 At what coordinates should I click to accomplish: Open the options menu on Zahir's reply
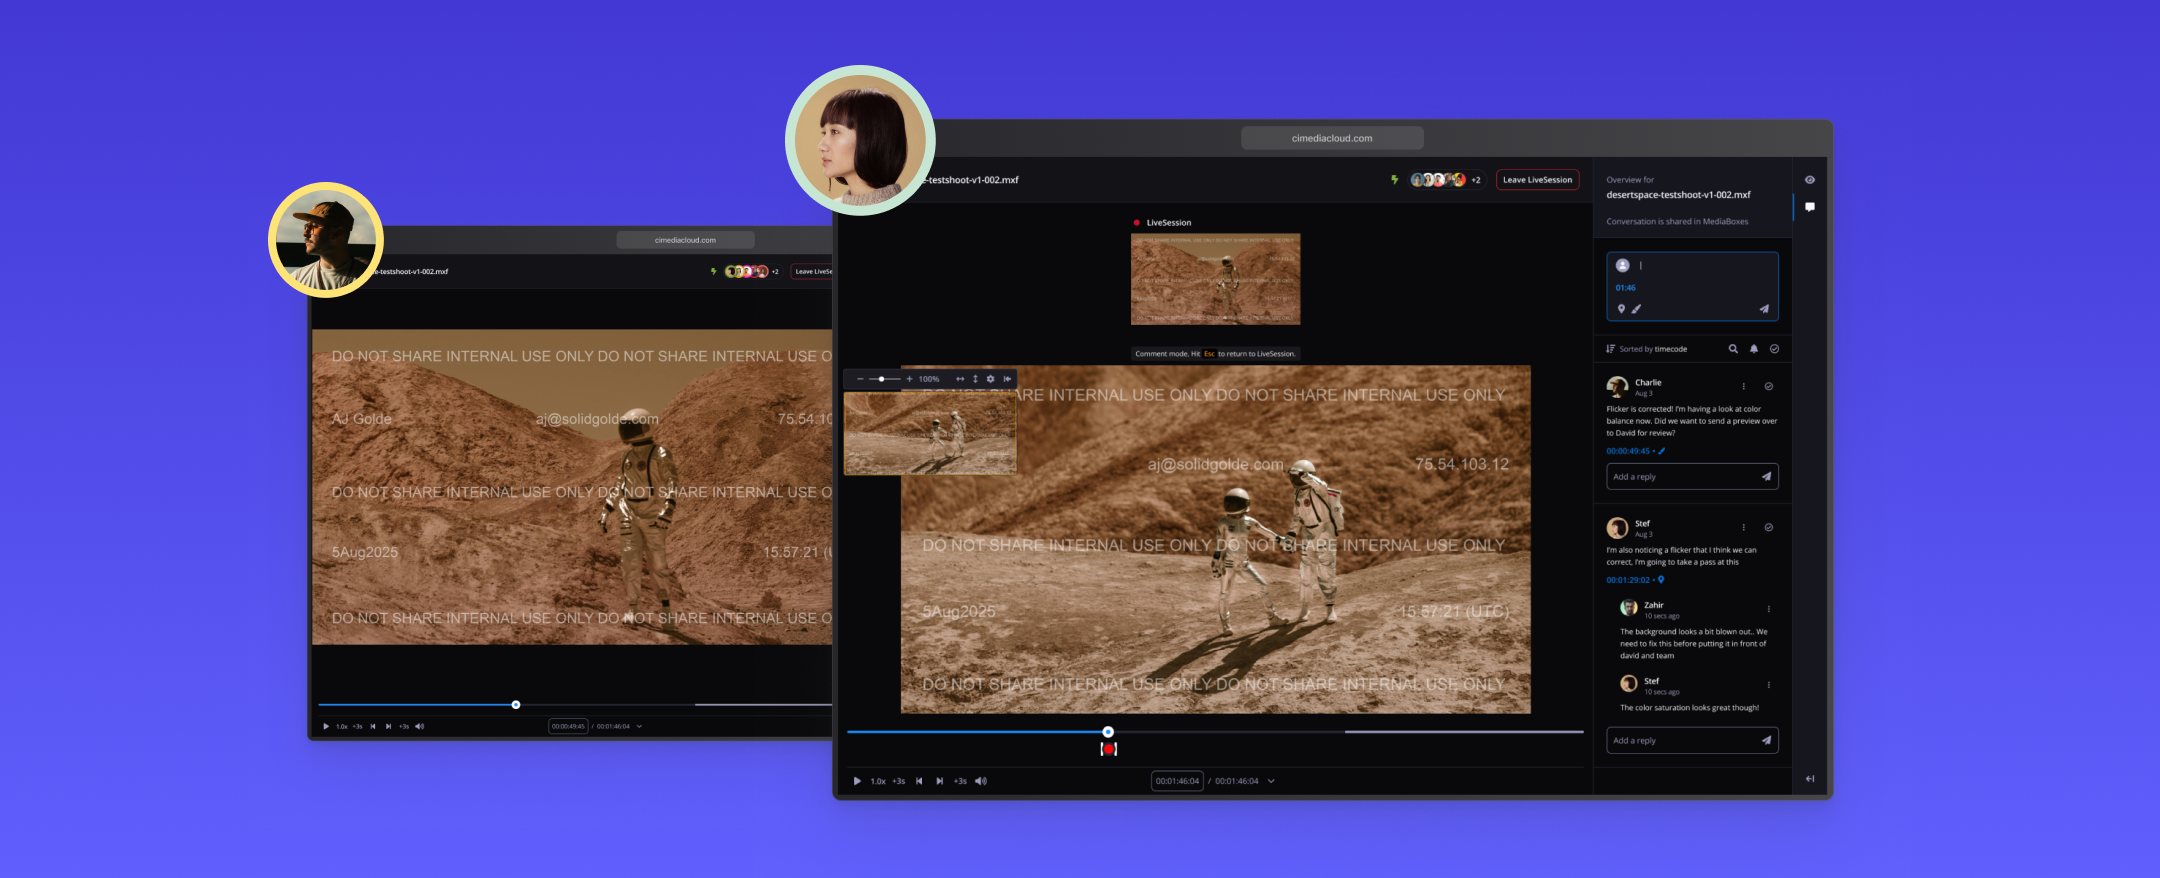(1769, 609)
